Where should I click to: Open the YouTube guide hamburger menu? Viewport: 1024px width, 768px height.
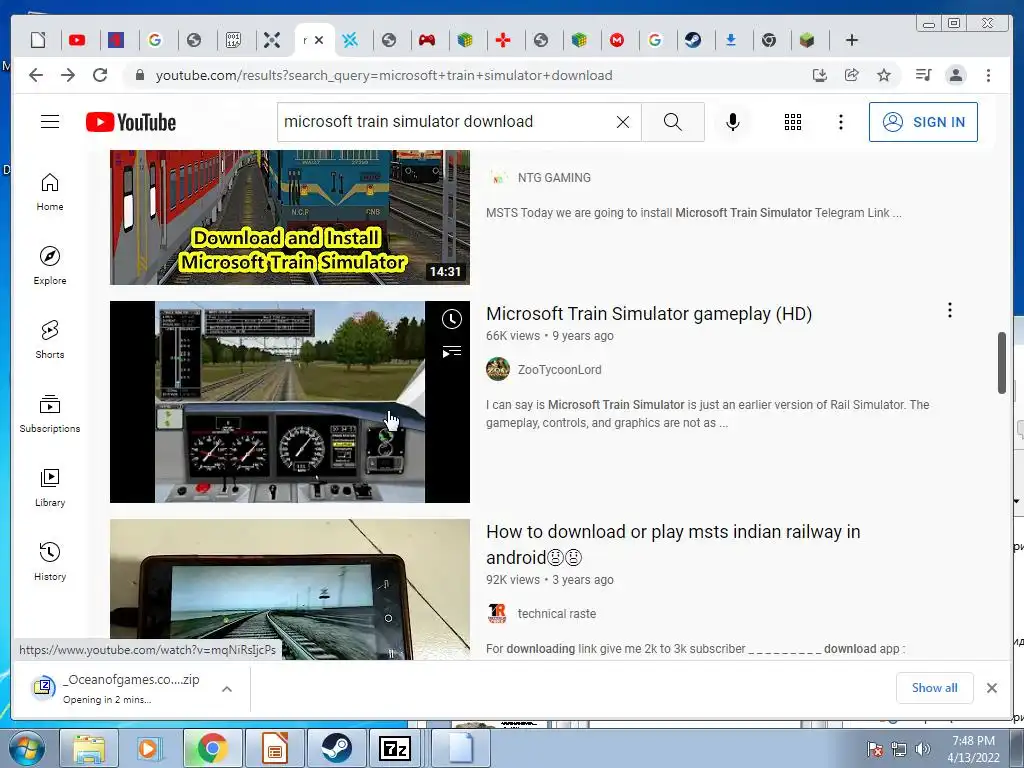click(x=50, y=122)
